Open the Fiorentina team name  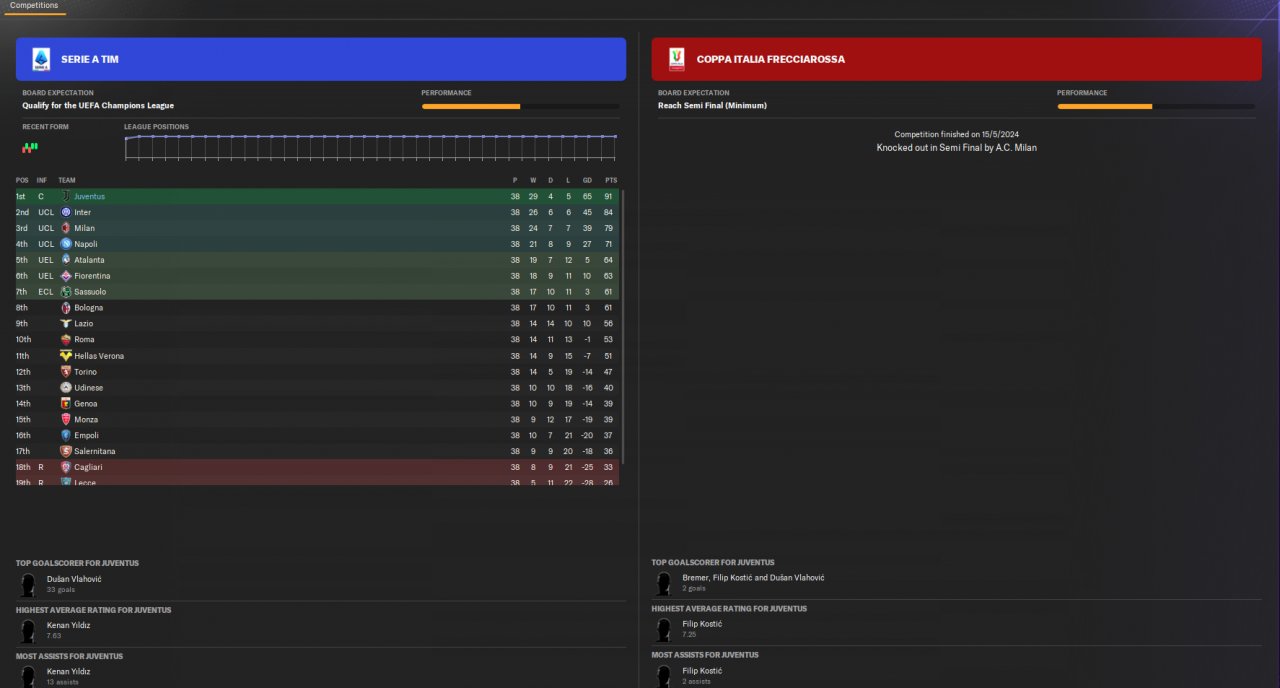(92, 276)
